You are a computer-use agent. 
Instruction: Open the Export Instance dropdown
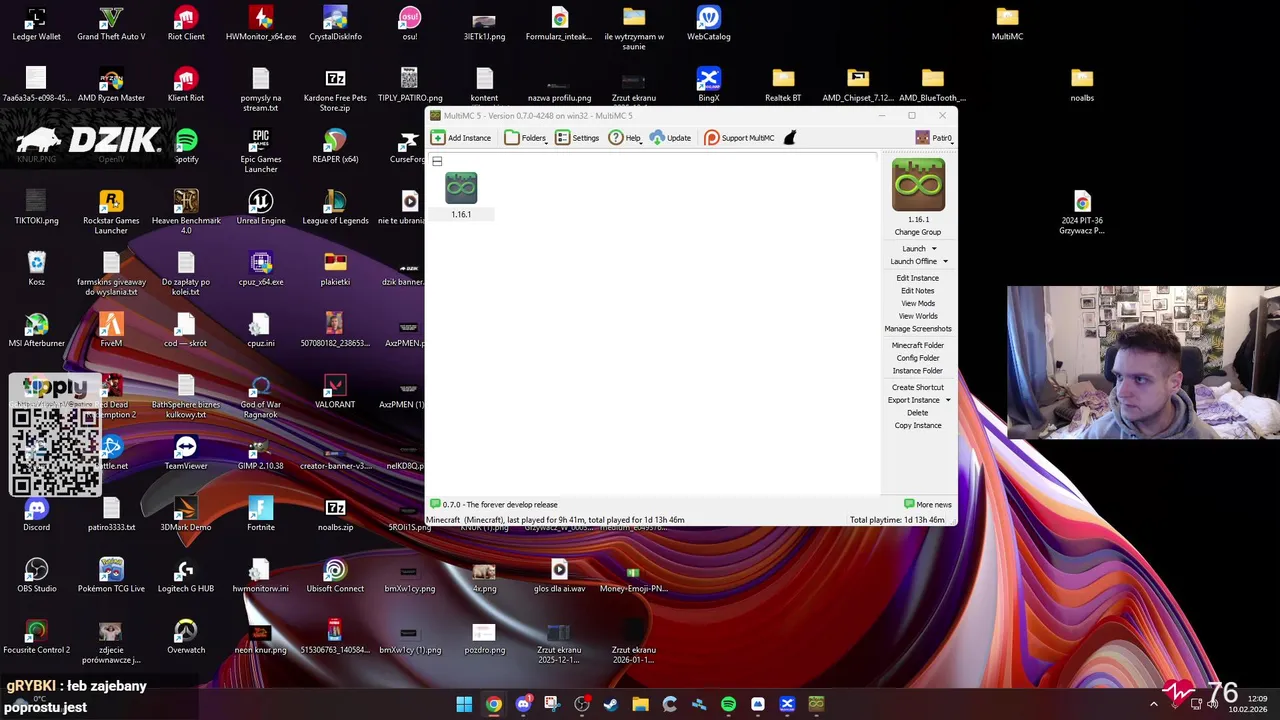click(947, 400)
